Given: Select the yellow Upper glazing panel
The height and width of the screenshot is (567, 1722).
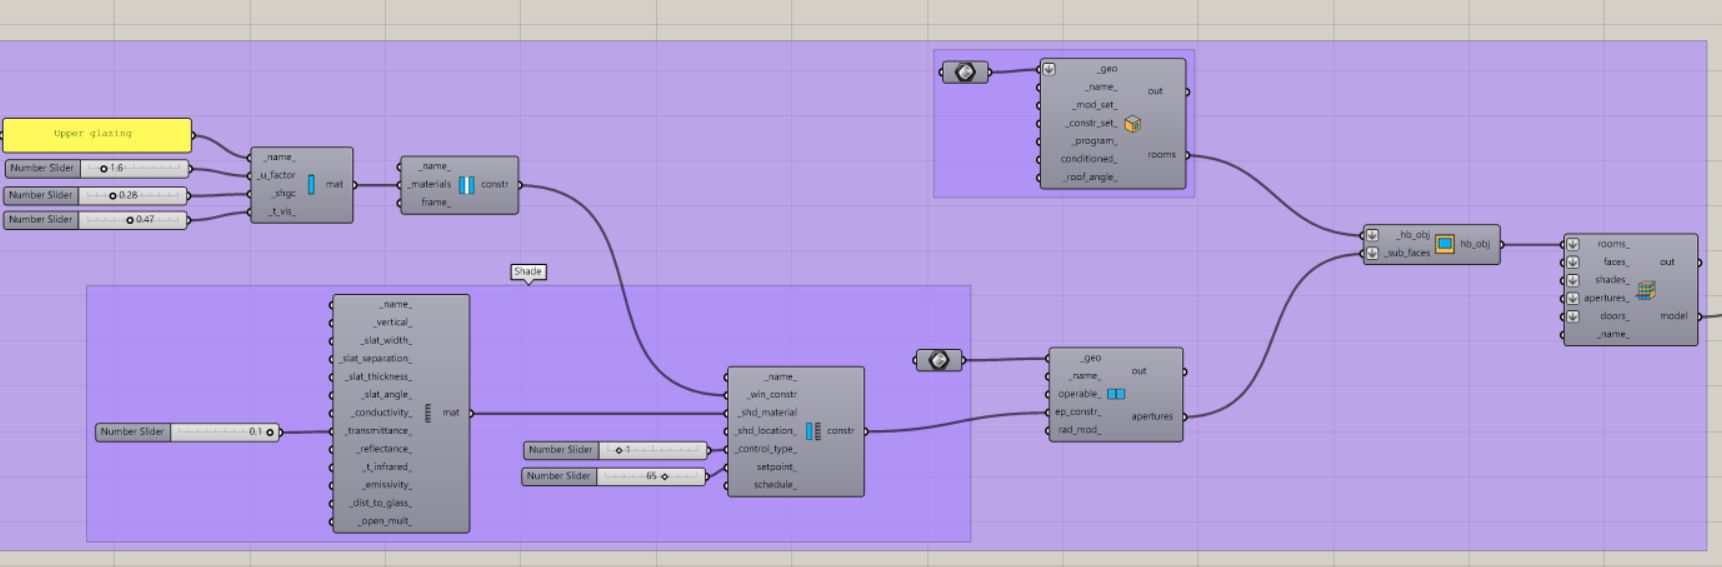Looking at the screenshot, I should (x=96, y=134).
